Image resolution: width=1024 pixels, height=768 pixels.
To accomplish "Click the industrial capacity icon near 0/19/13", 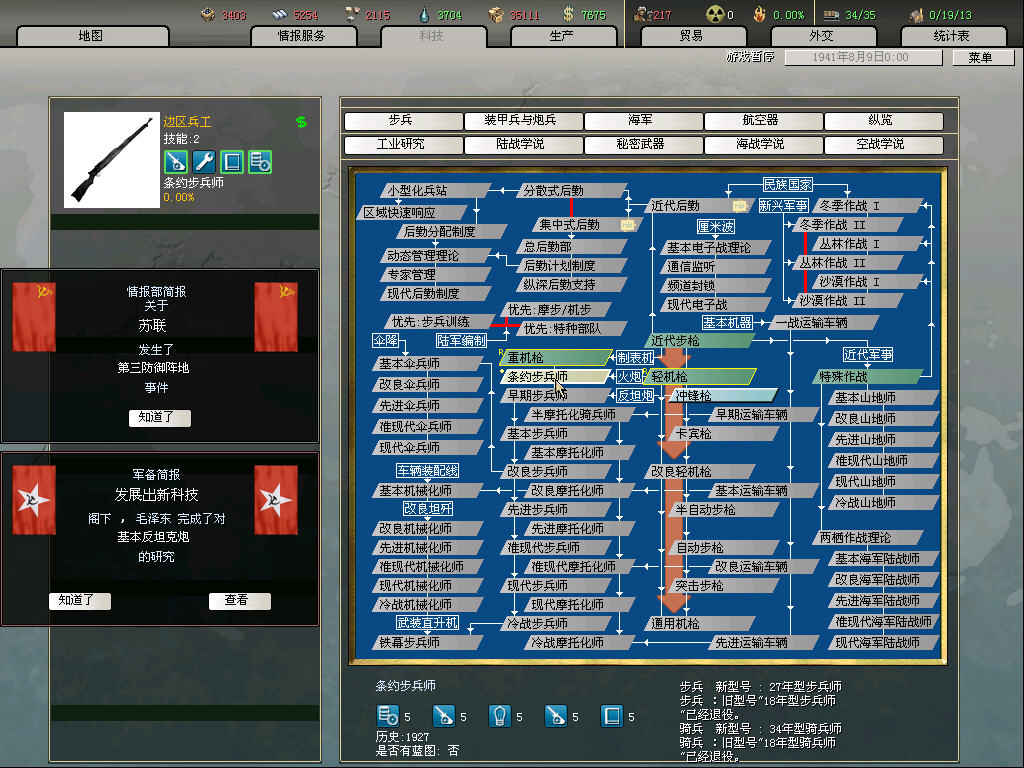I will point(916,14).
